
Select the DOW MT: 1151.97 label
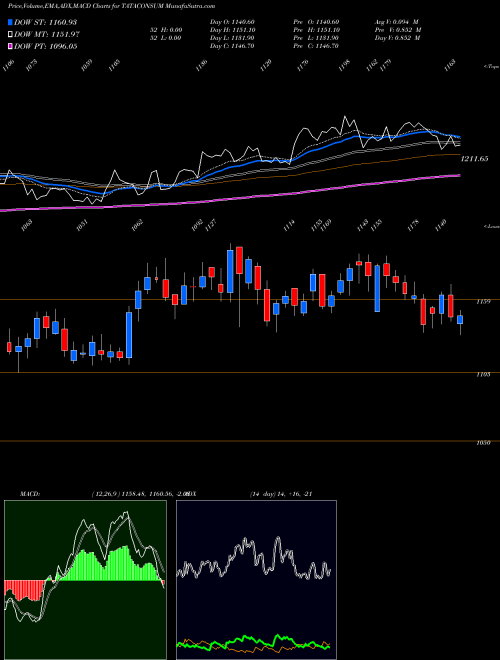coord(47,35)
